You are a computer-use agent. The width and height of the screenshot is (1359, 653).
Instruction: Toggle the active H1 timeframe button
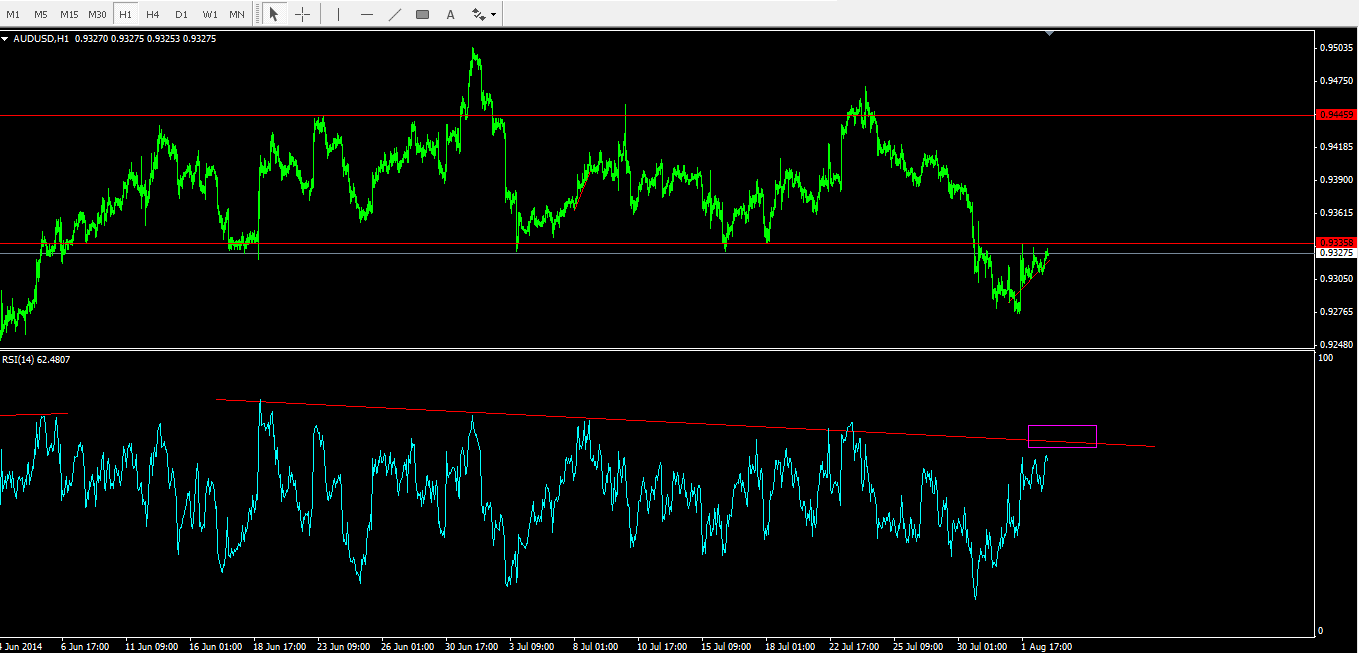click(x=126, y=14)
